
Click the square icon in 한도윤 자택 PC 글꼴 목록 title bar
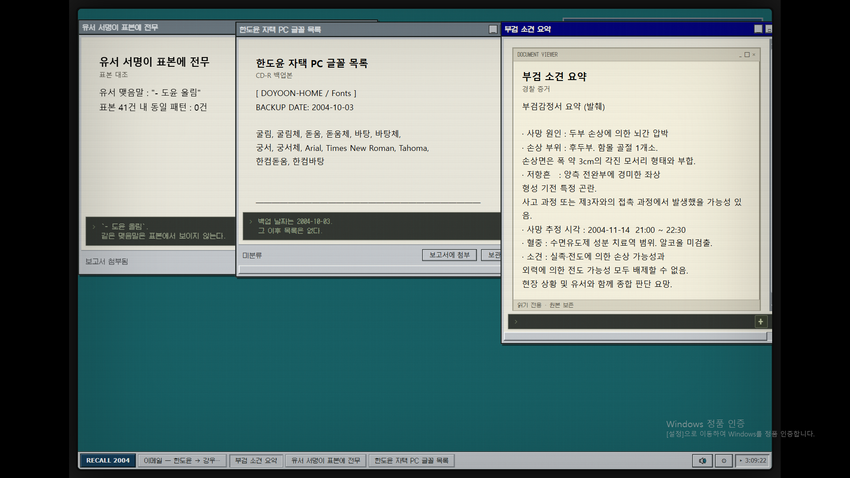pos(493,29)
